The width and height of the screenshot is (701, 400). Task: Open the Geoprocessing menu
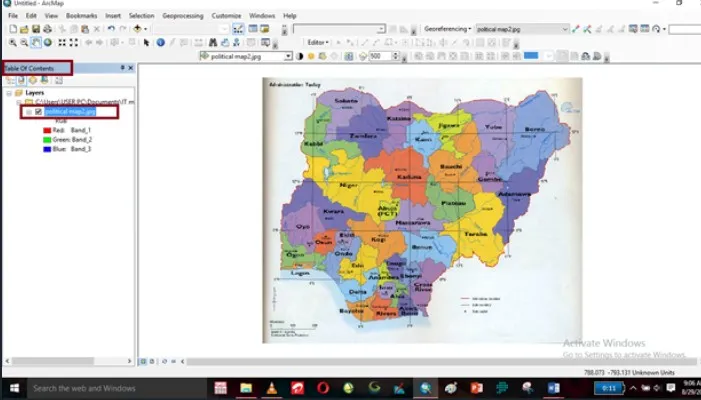[x=182, y=16]
